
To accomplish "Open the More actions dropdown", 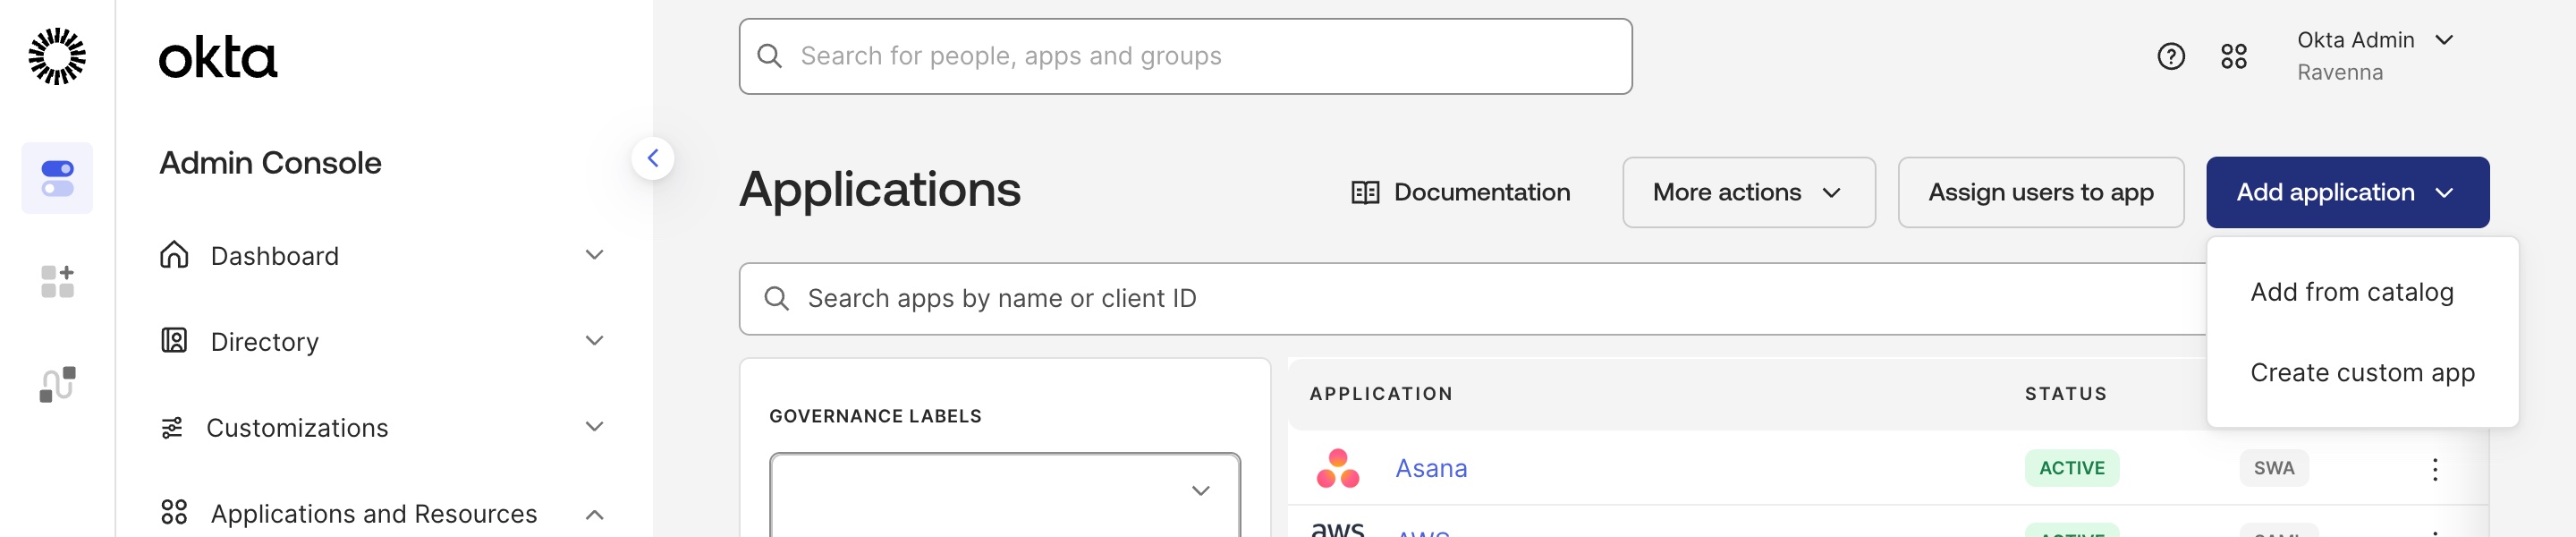I will click(x=1748, y=192).
